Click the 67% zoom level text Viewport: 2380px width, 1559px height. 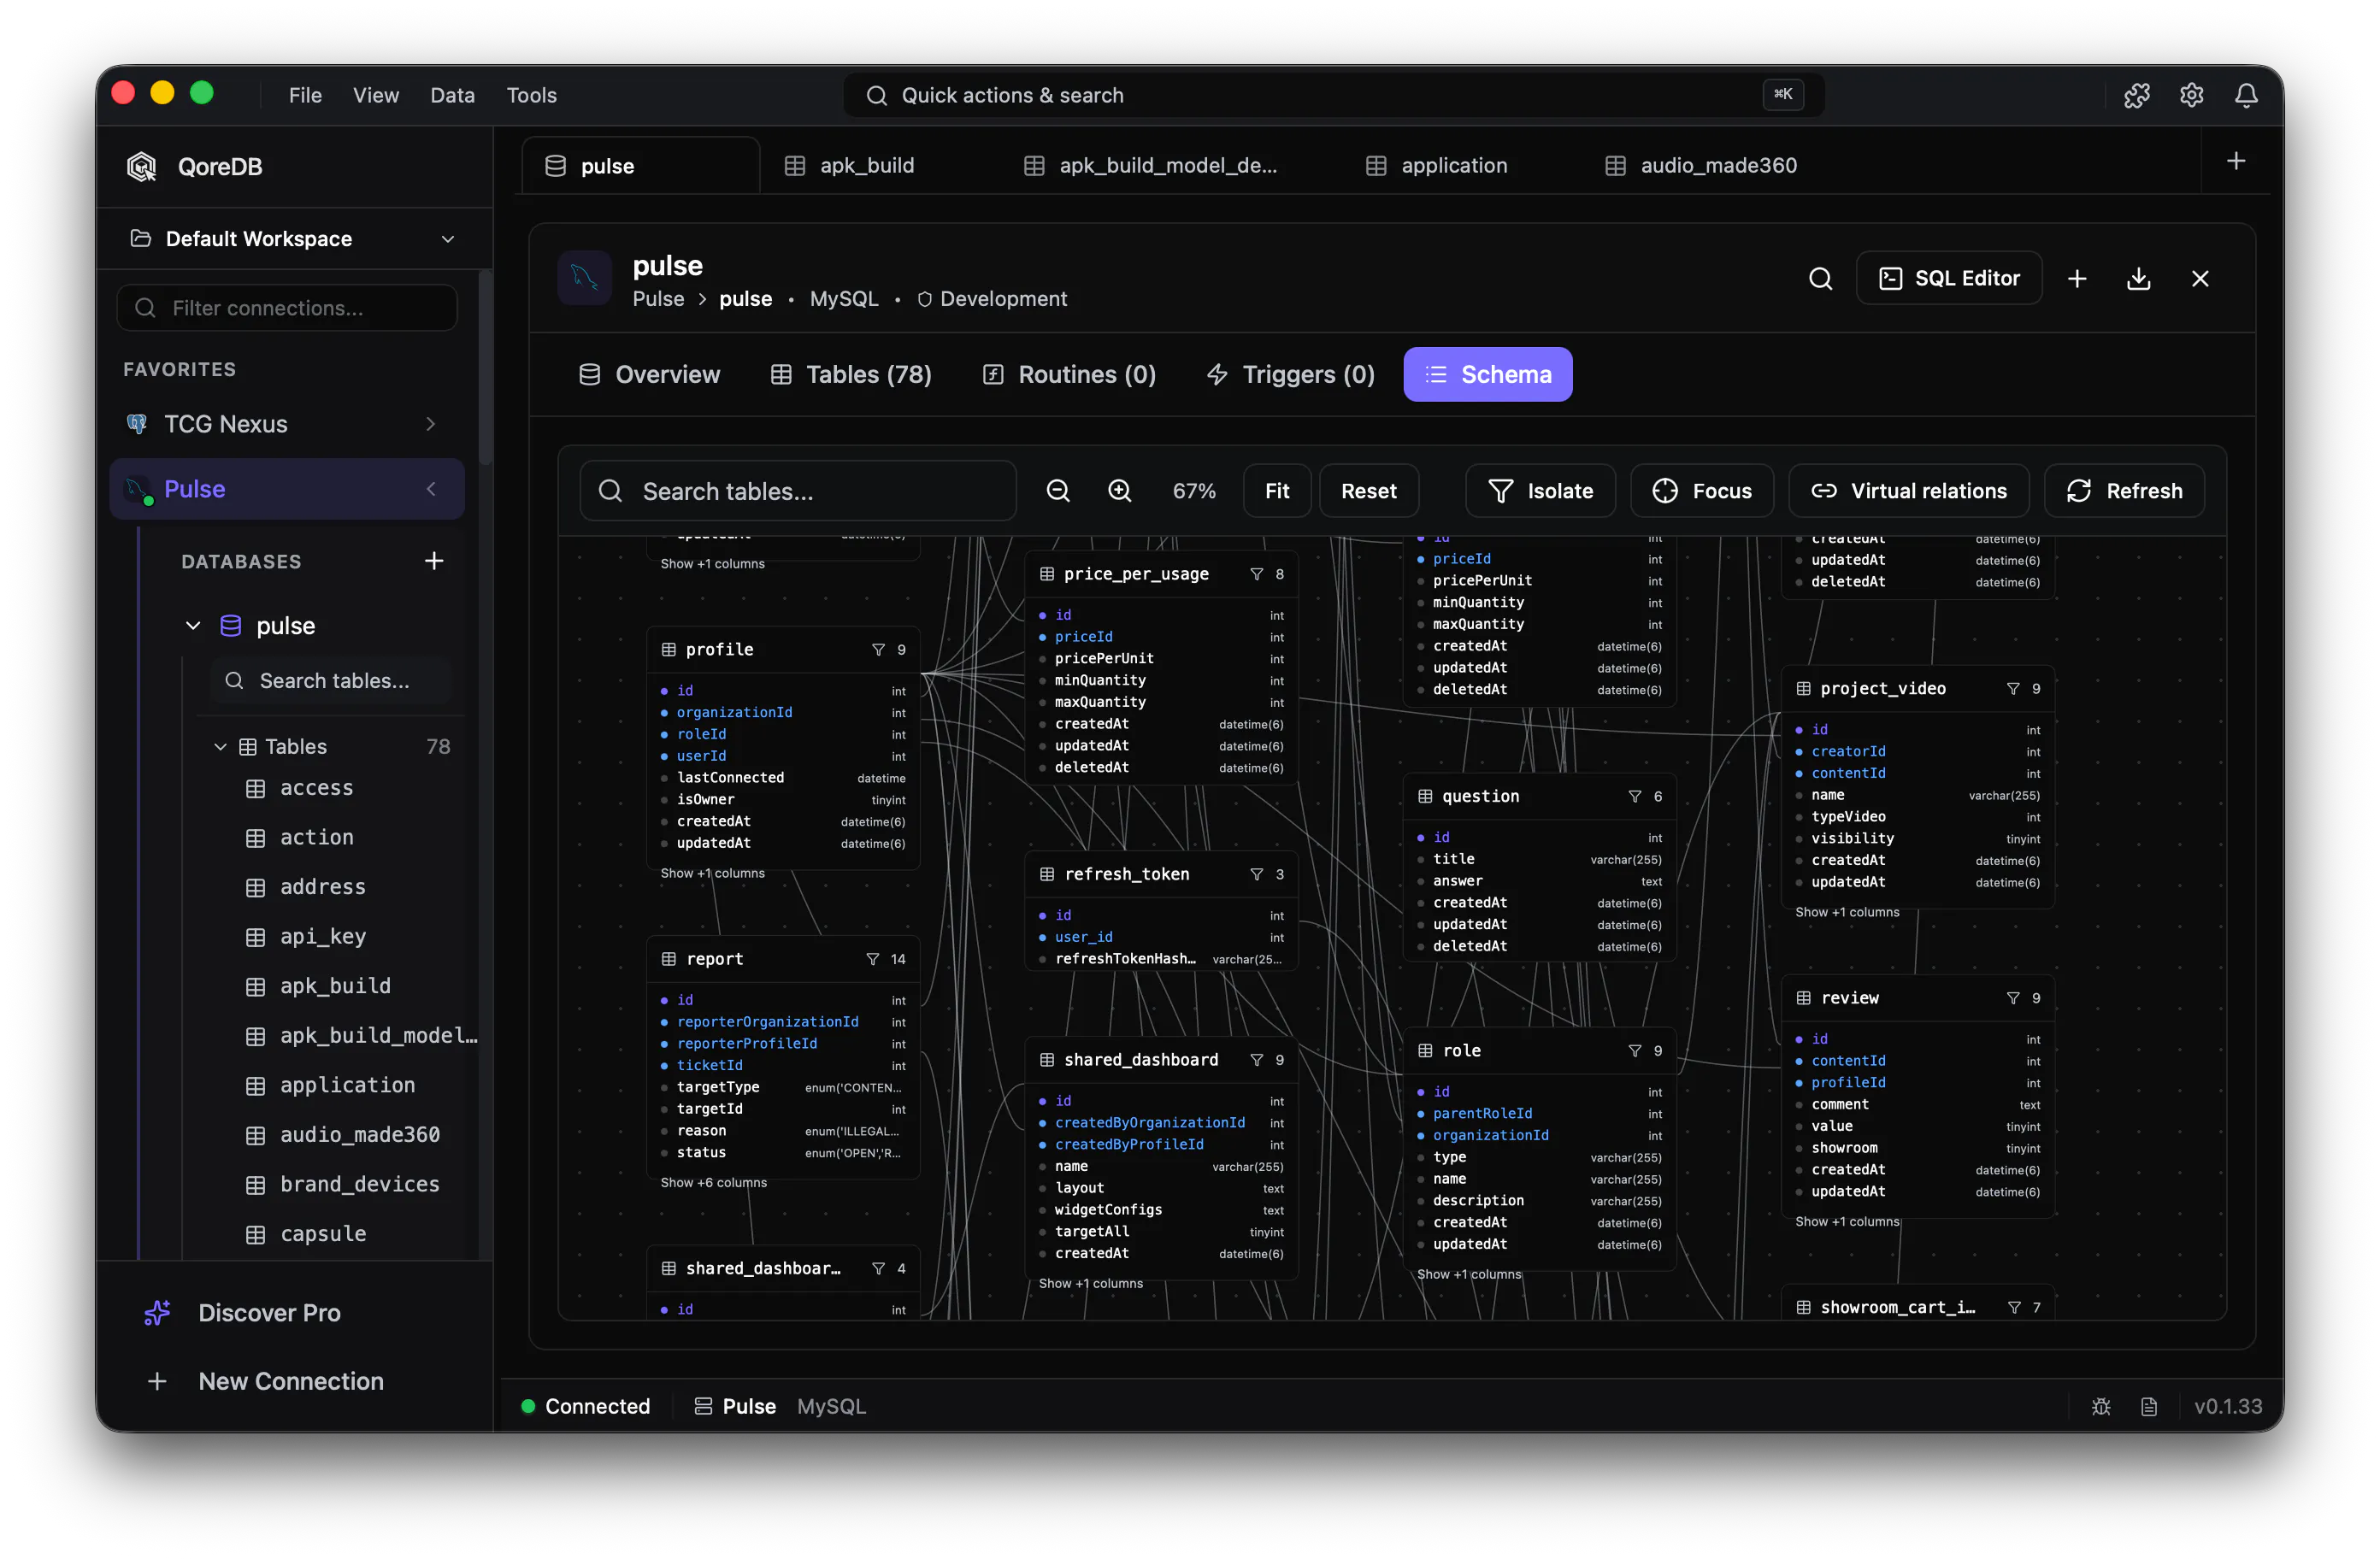[x=1193, y=491]
